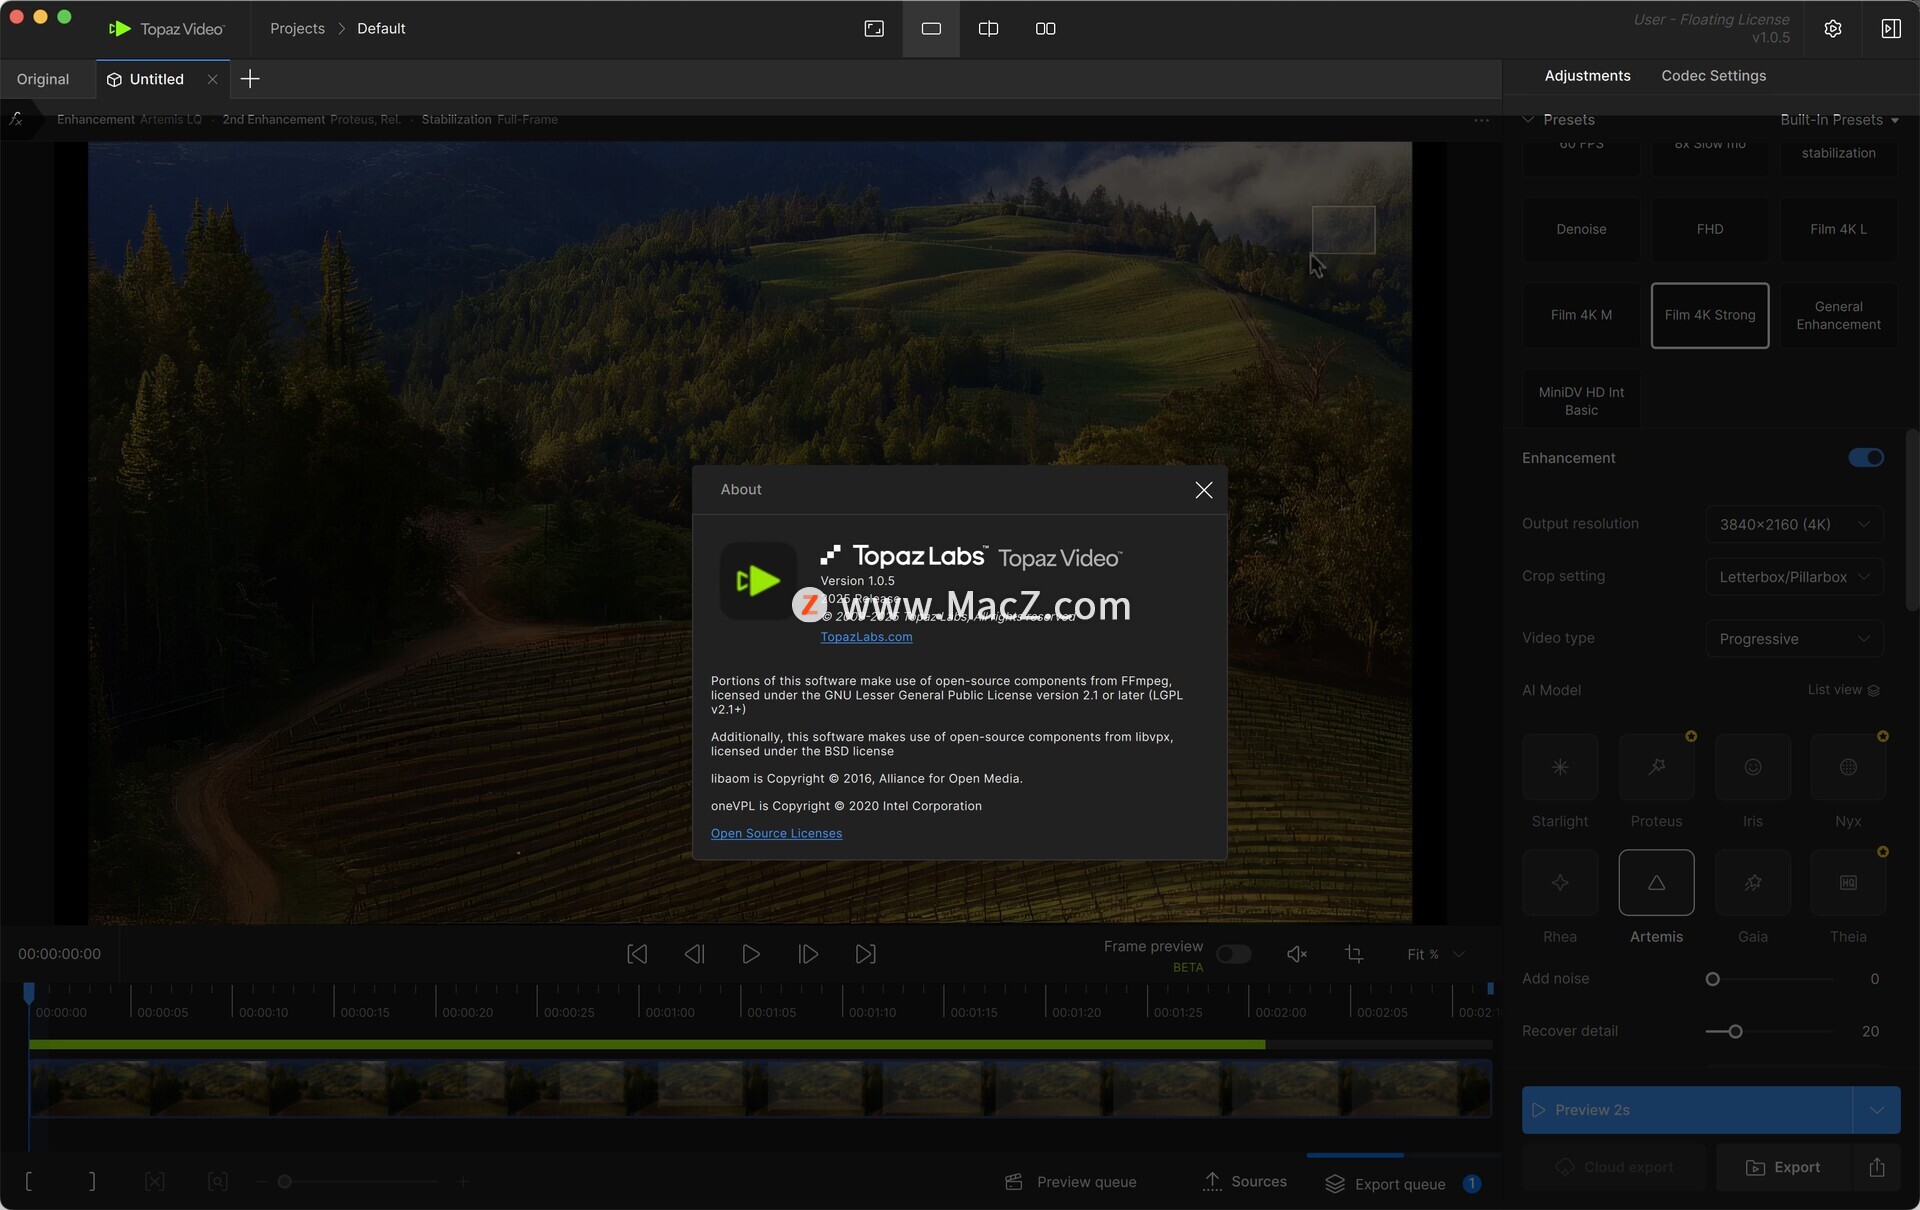The image size is (1920, 1210).
Task: Click the crop tool icon
Action: [1354, 954]
